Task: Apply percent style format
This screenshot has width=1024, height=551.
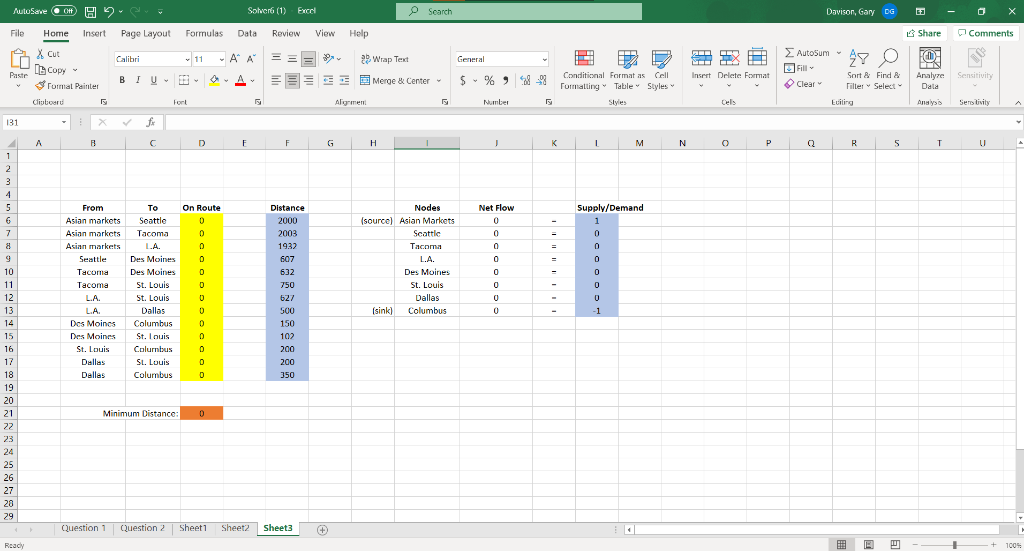Action: (x=488, y=80)
